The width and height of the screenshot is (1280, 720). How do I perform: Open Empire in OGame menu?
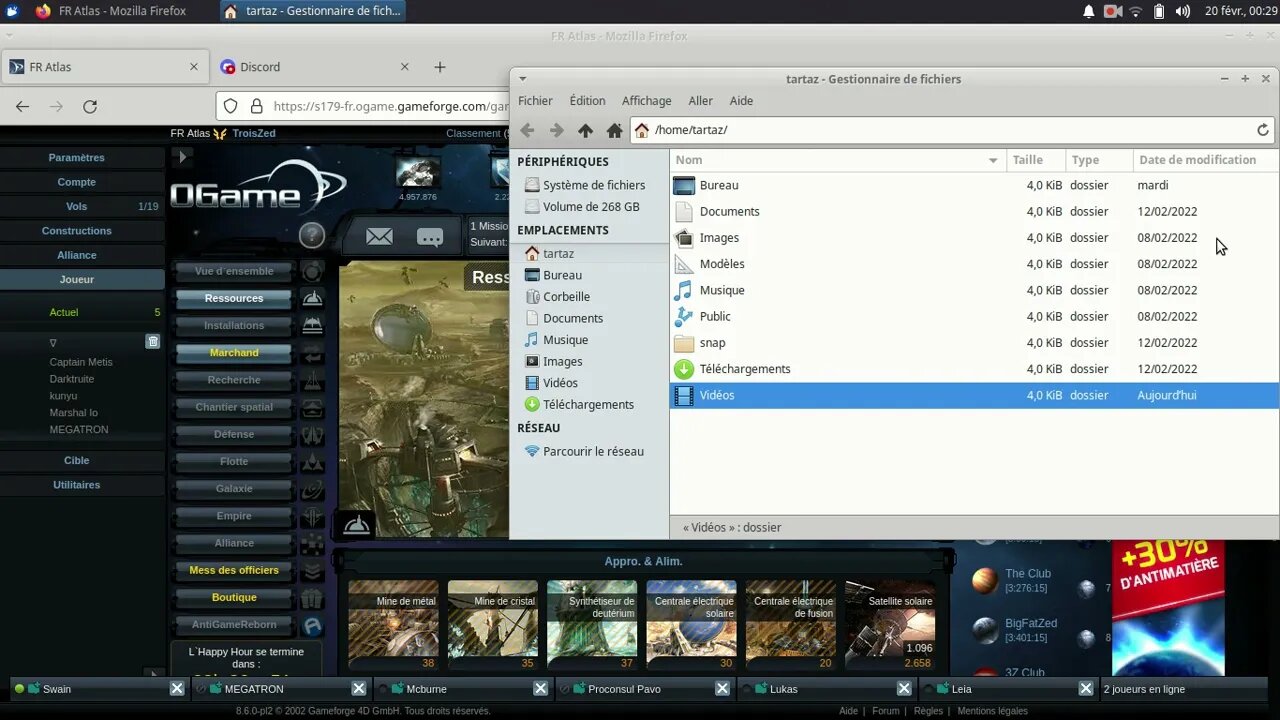click(x=234, y=516)
